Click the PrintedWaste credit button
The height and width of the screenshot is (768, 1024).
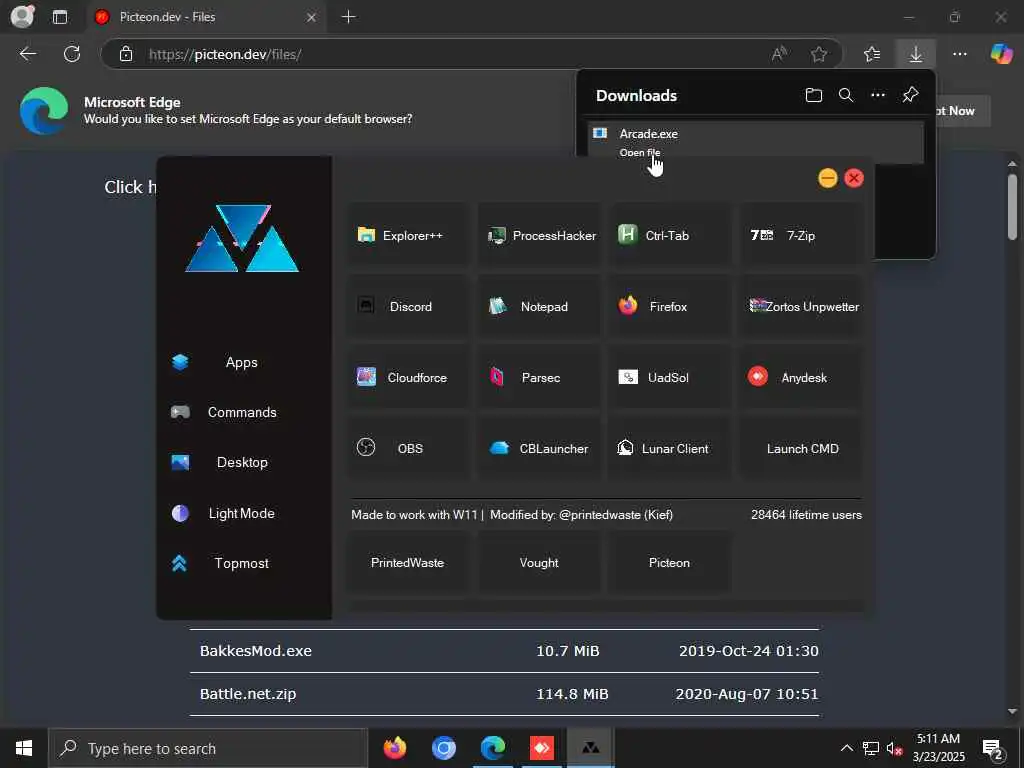[406, 562]
